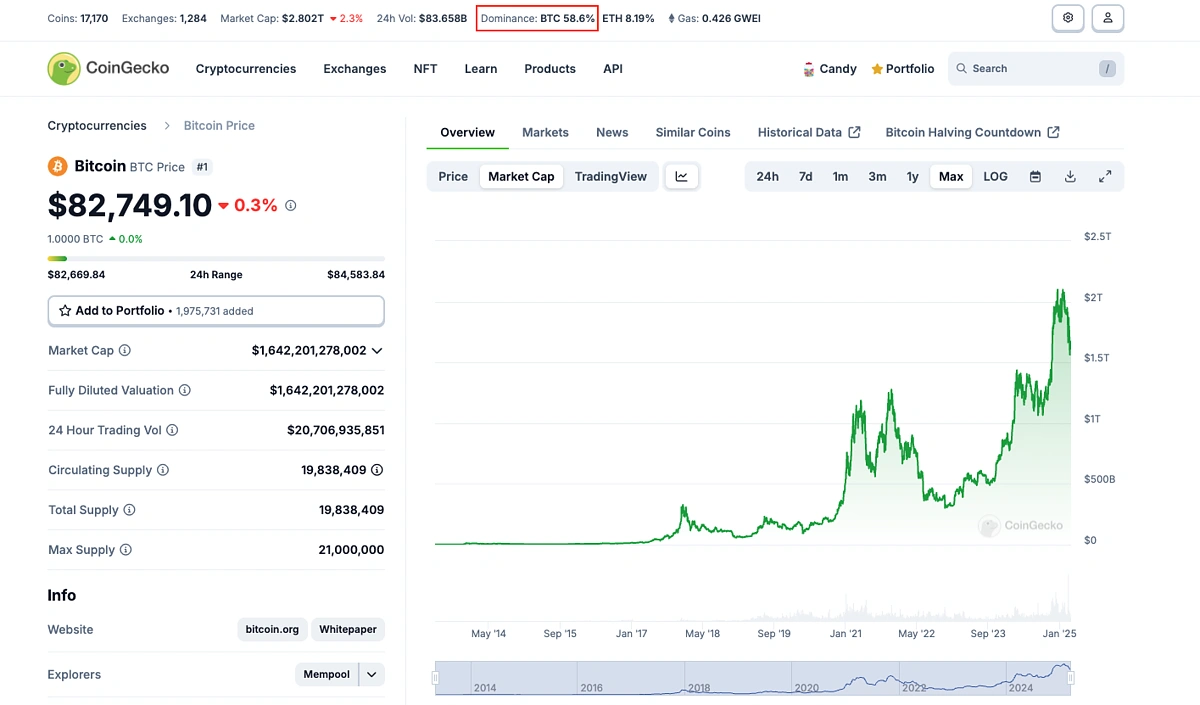Click the Cryptocurrencies breadcrumb link
The image size is (1200, 705).
point(97,125)
